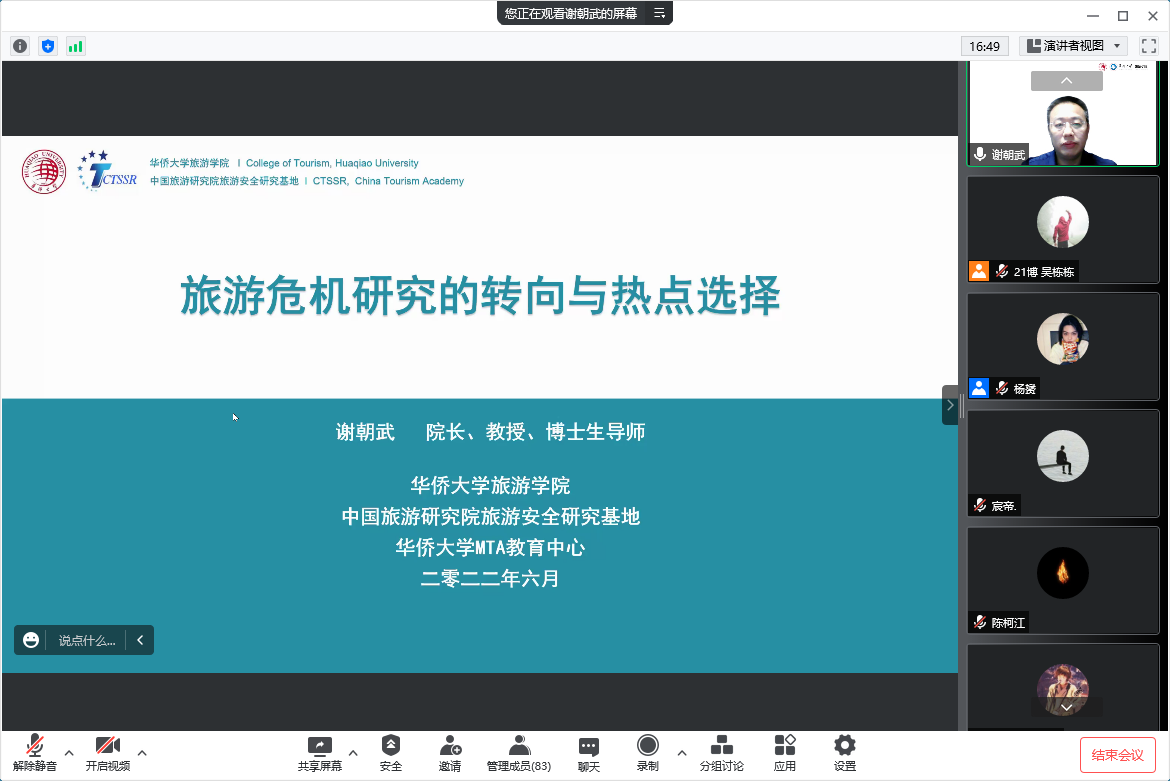
Task: Click the green network status icon
Action: click(x=76, y=46)
